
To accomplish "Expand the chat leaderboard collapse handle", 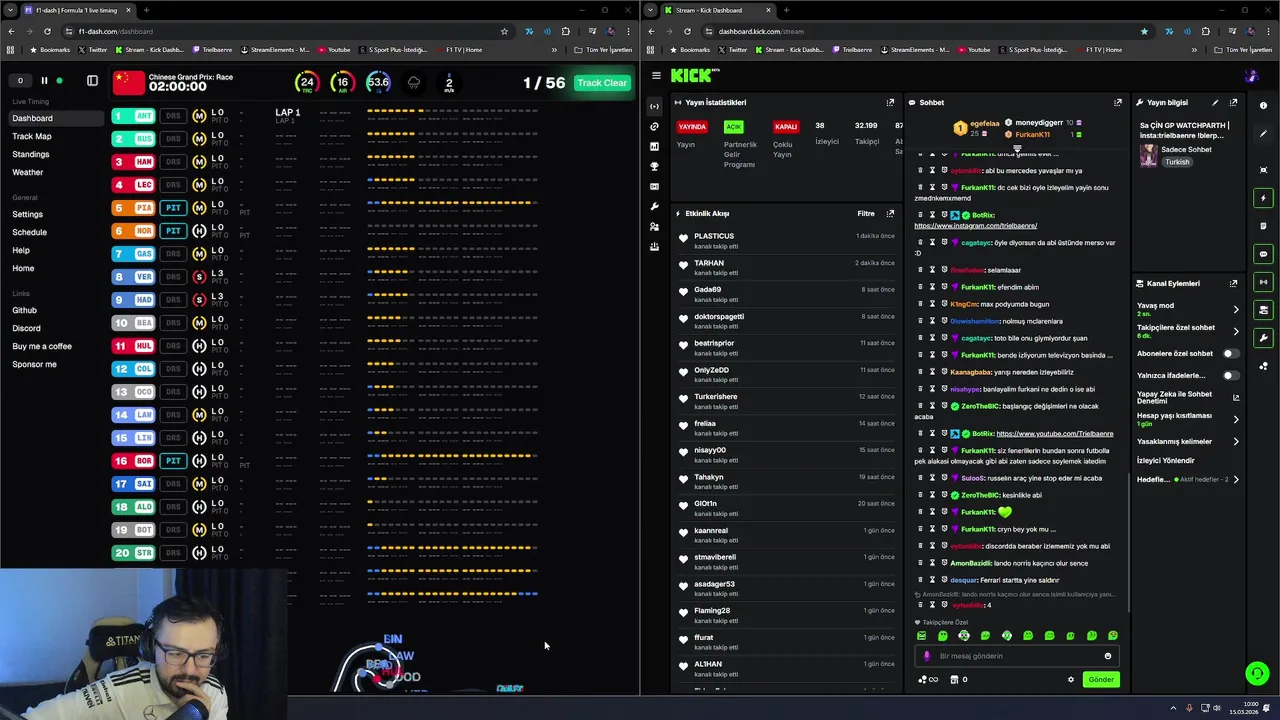I will (x=1017, y=148).
